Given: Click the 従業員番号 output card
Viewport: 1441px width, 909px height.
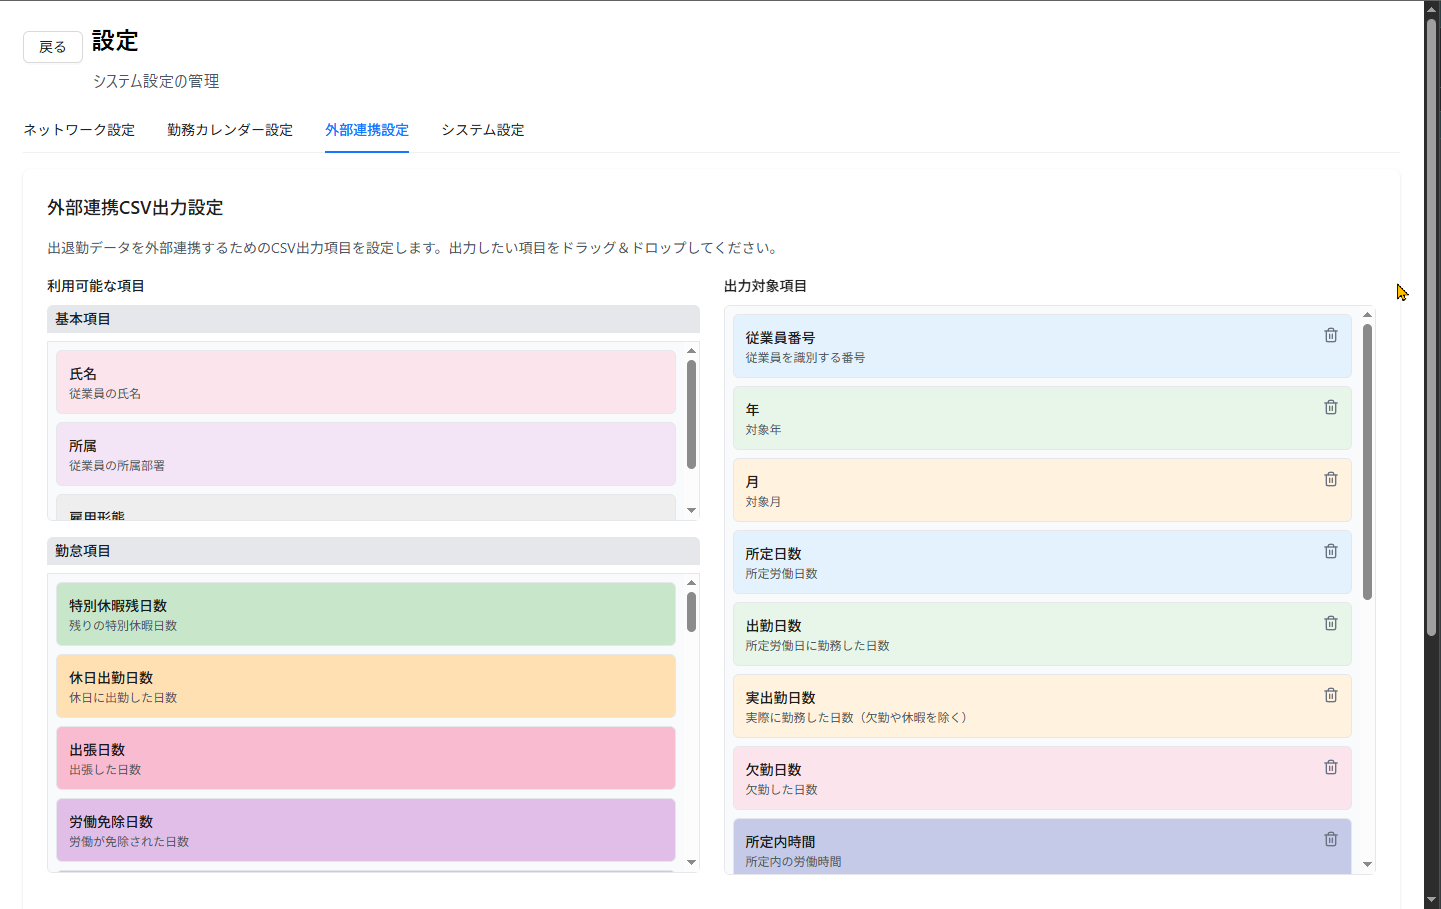Looking at the screenshot, I should point(1042,346).
